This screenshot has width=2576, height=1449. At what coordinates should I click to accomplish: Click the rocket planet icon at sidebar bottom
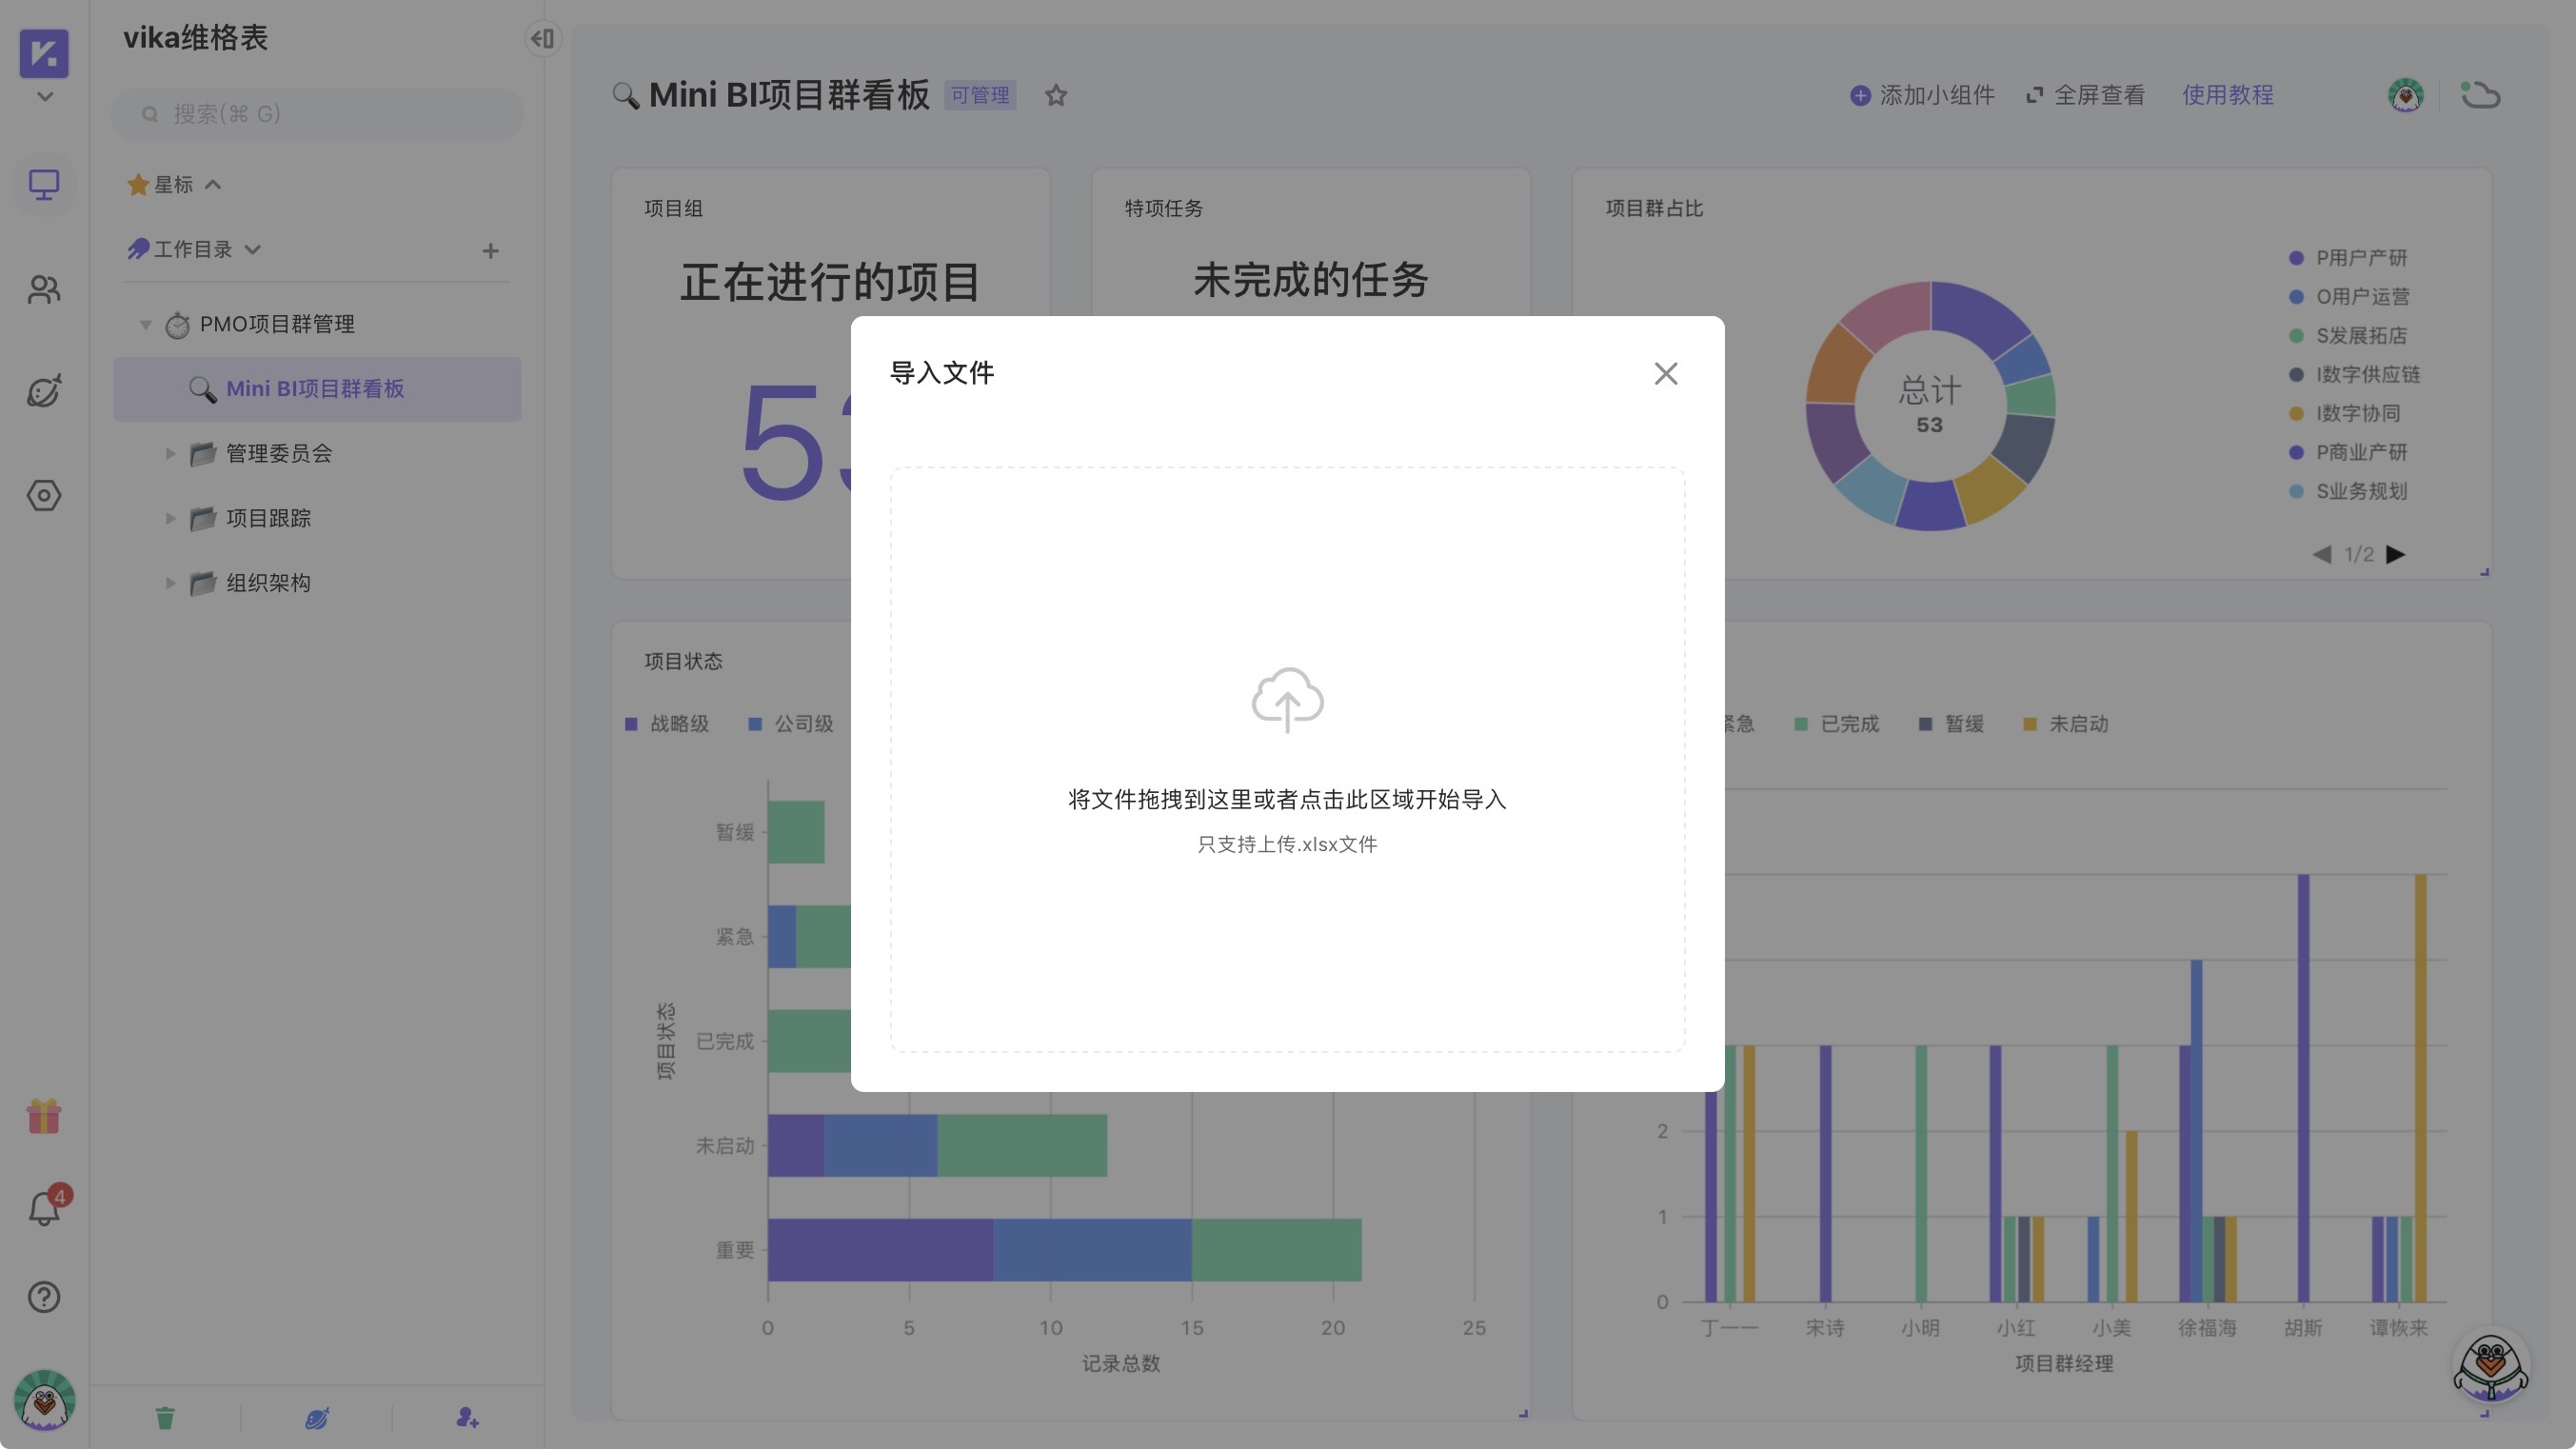[316, 1417]
